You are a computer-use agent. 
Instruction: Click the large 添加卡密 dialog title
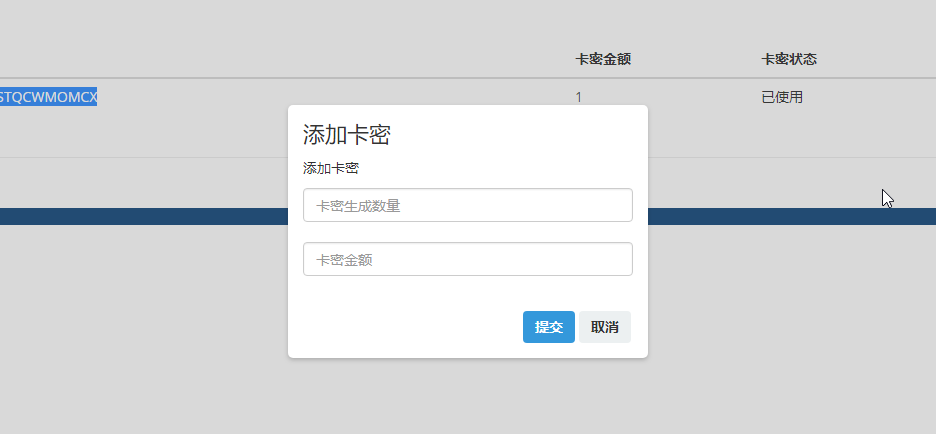click(346, 136)
